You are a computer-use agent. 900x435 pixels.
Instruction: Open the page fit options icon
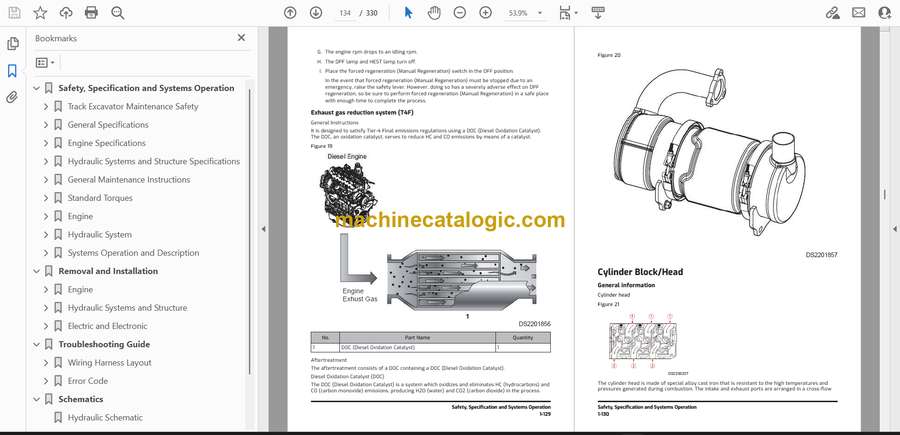[x=567, y=13]
